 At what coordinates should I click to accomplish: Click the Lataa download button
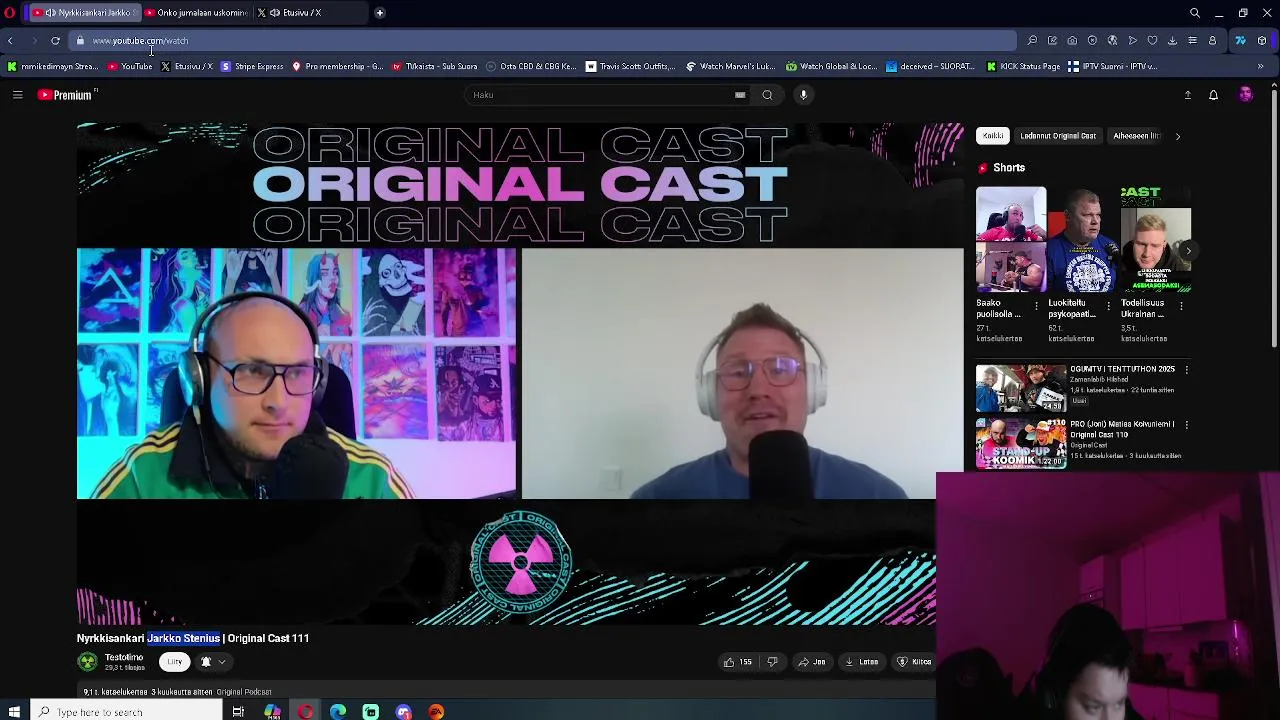click(x=862, y=662)
